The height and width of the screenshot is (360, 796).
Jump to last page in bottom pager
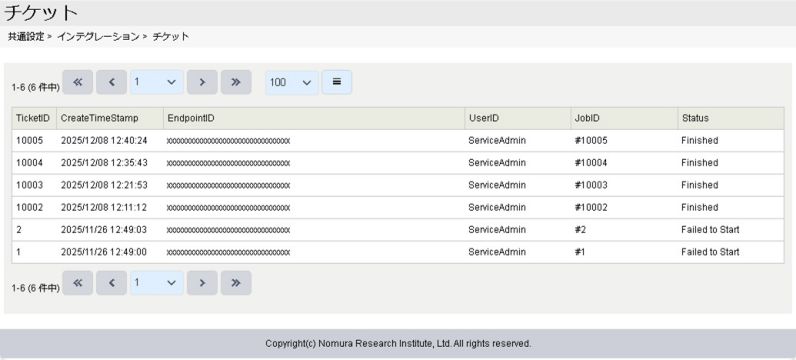click(236, 283)
